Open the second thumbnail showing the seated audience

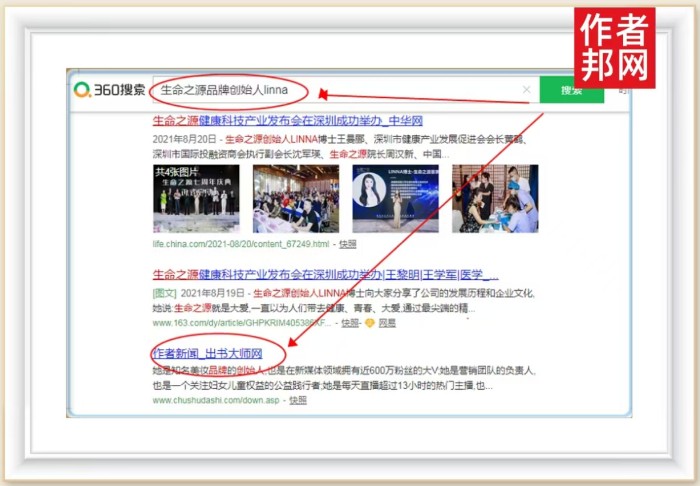pos(295,198)
